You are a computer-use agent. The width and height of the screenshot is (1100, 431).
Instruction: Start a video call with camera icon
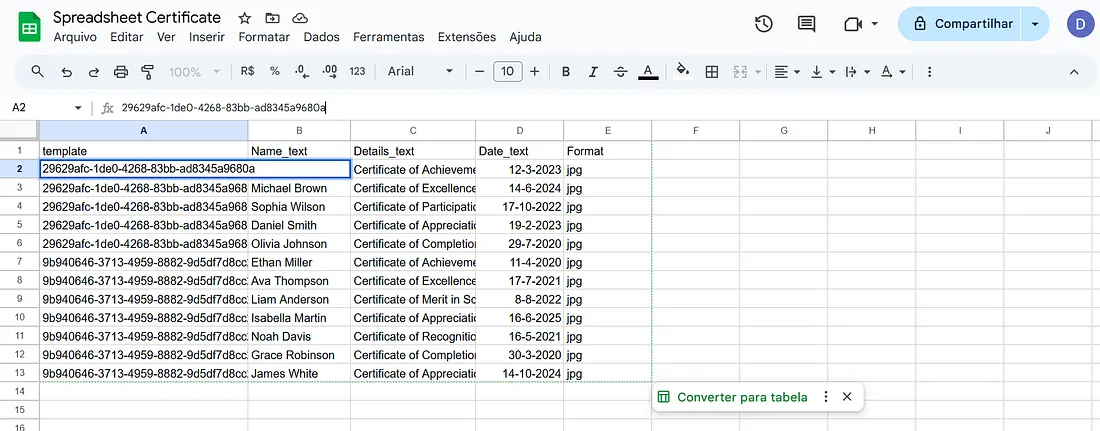pyautogui.click(x=852, y=24)
